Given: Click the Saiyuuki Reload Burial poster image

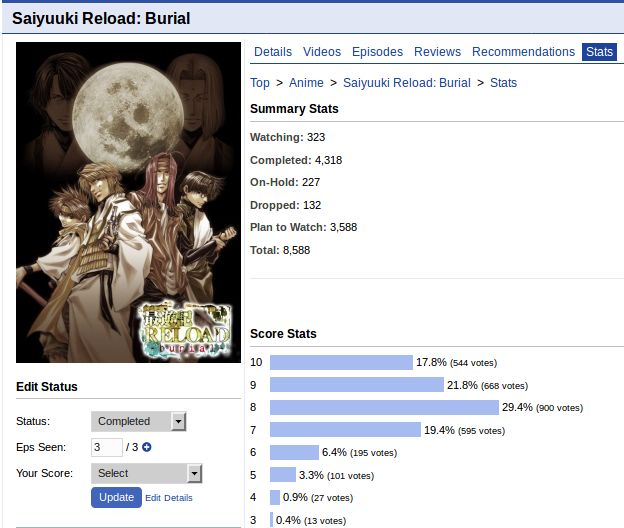Looking at the screenshot, I should [128, 202].
